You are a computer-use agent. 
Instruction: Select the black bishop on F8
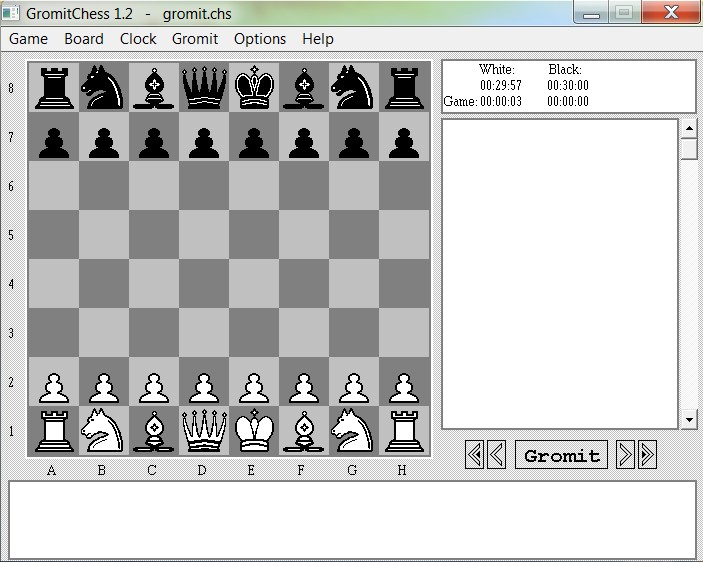coord(304,88)
